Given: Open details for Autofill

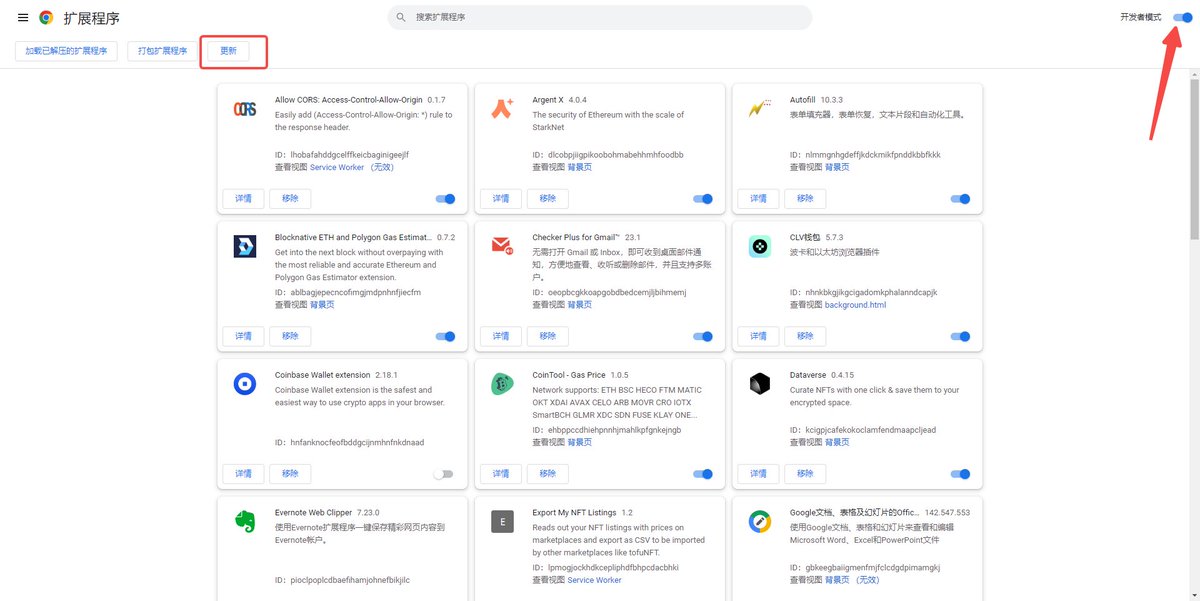Looking at the screenshot, I should coord(758,199).
